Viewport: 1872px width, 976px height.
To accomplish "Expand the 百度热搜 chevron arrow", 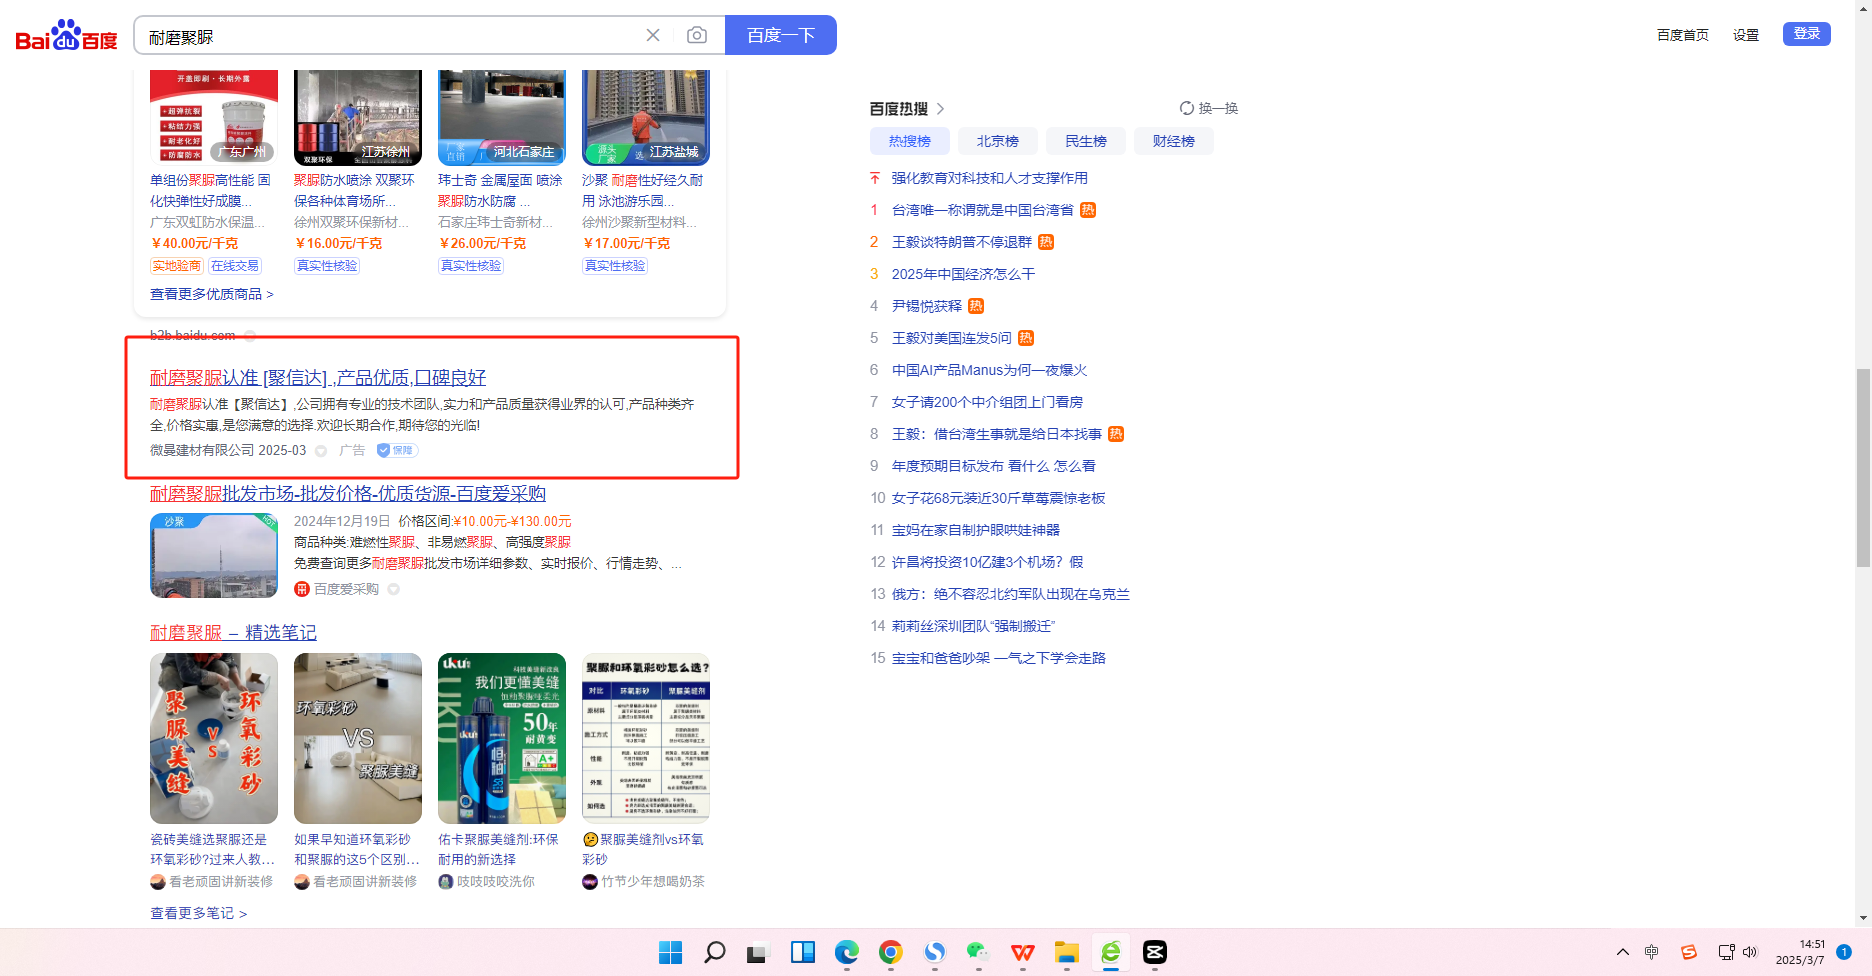I will [x=940, y=109].
